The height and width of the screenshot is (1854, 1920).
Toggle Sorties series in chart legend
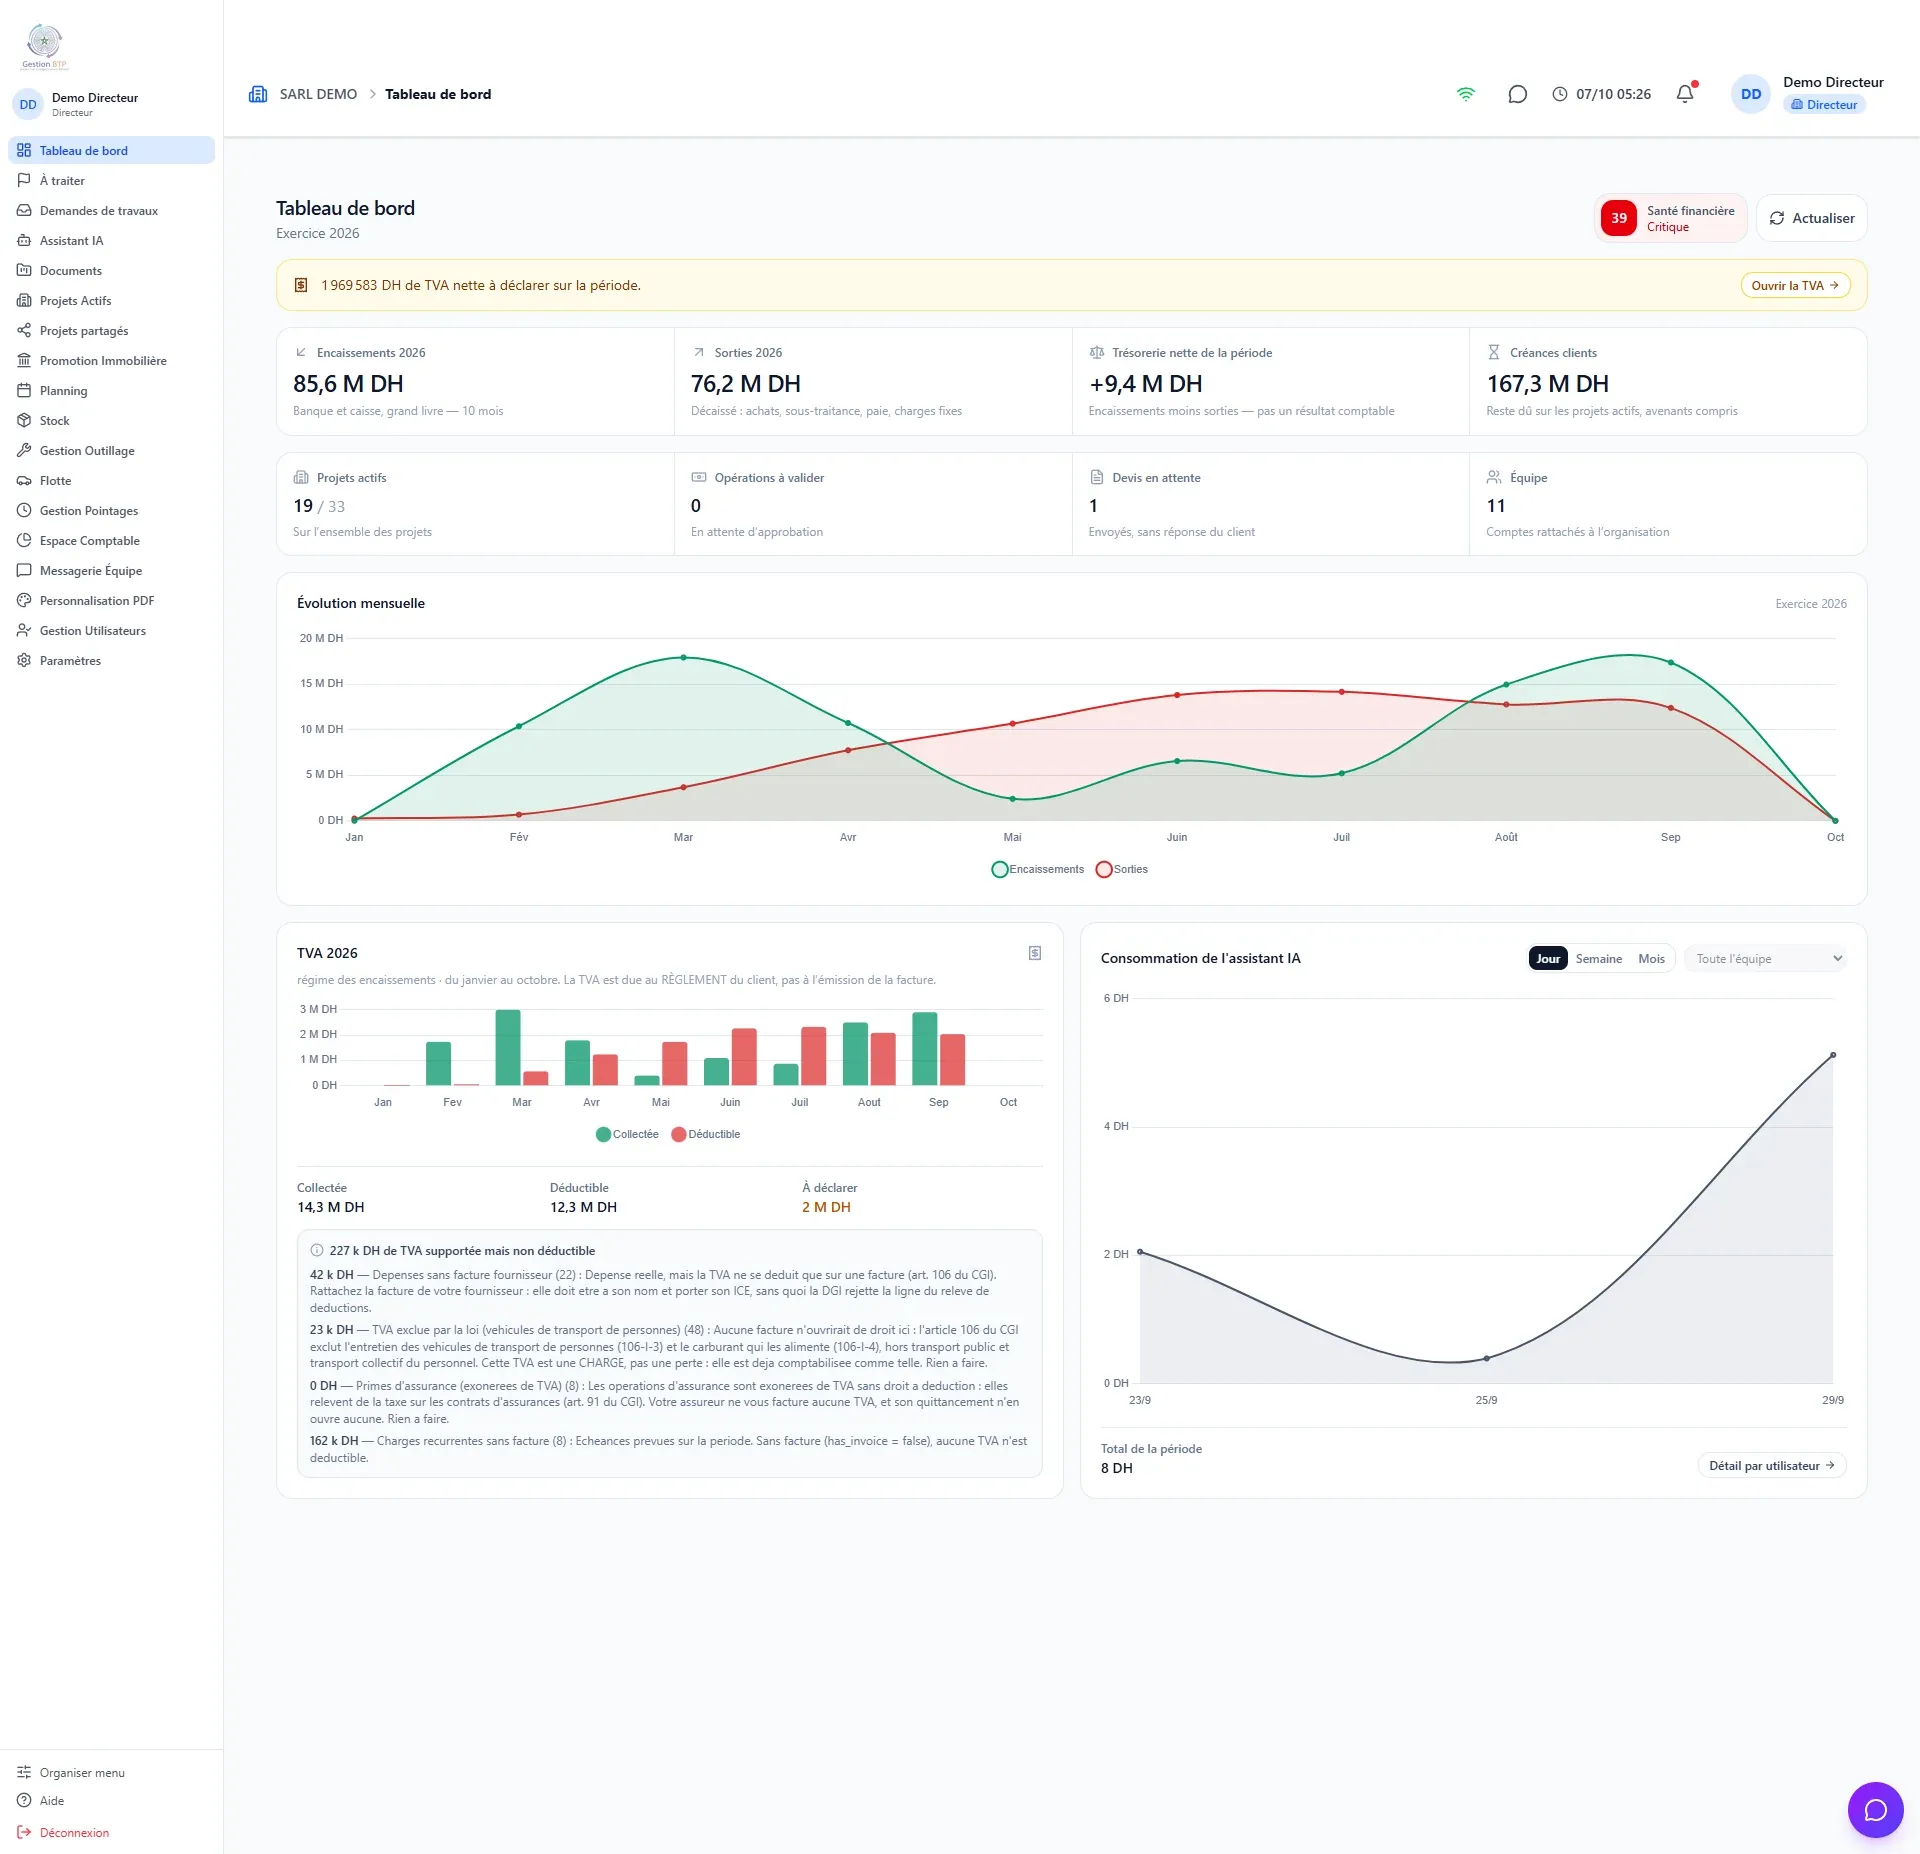tap(1121, 869)
